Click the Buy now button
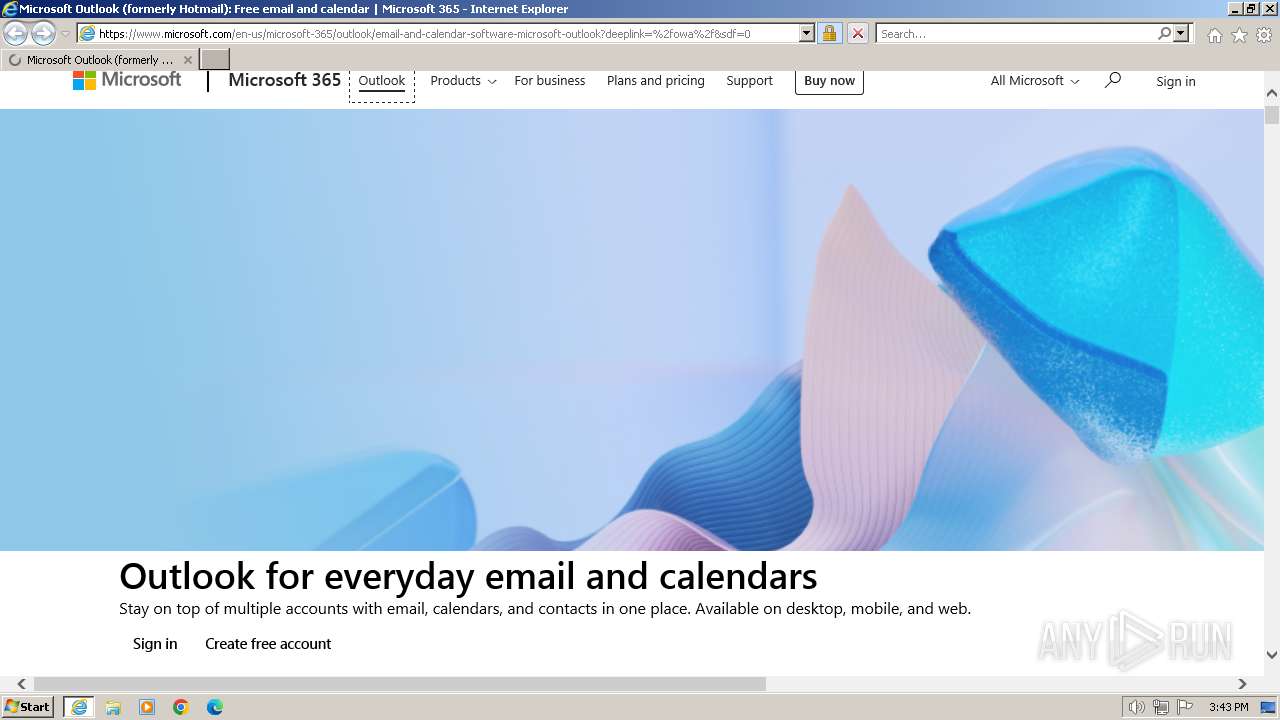Viewport: 1280px width, 720px height. (829, 81)
